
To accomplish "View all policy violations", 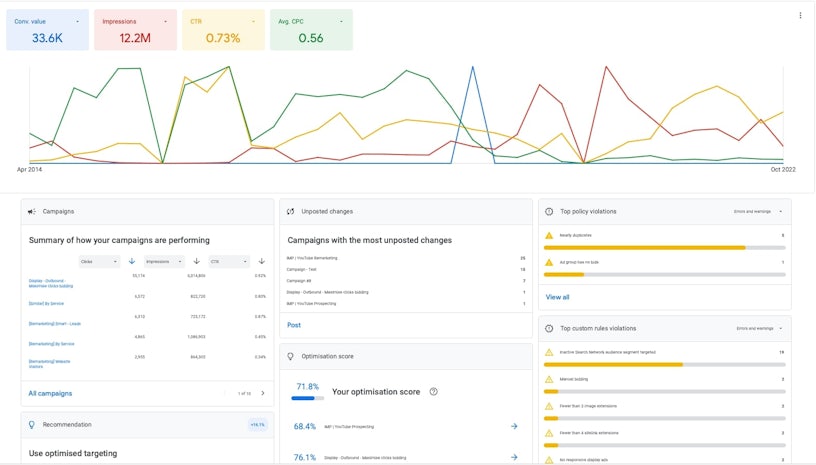I will coord(557,297).
